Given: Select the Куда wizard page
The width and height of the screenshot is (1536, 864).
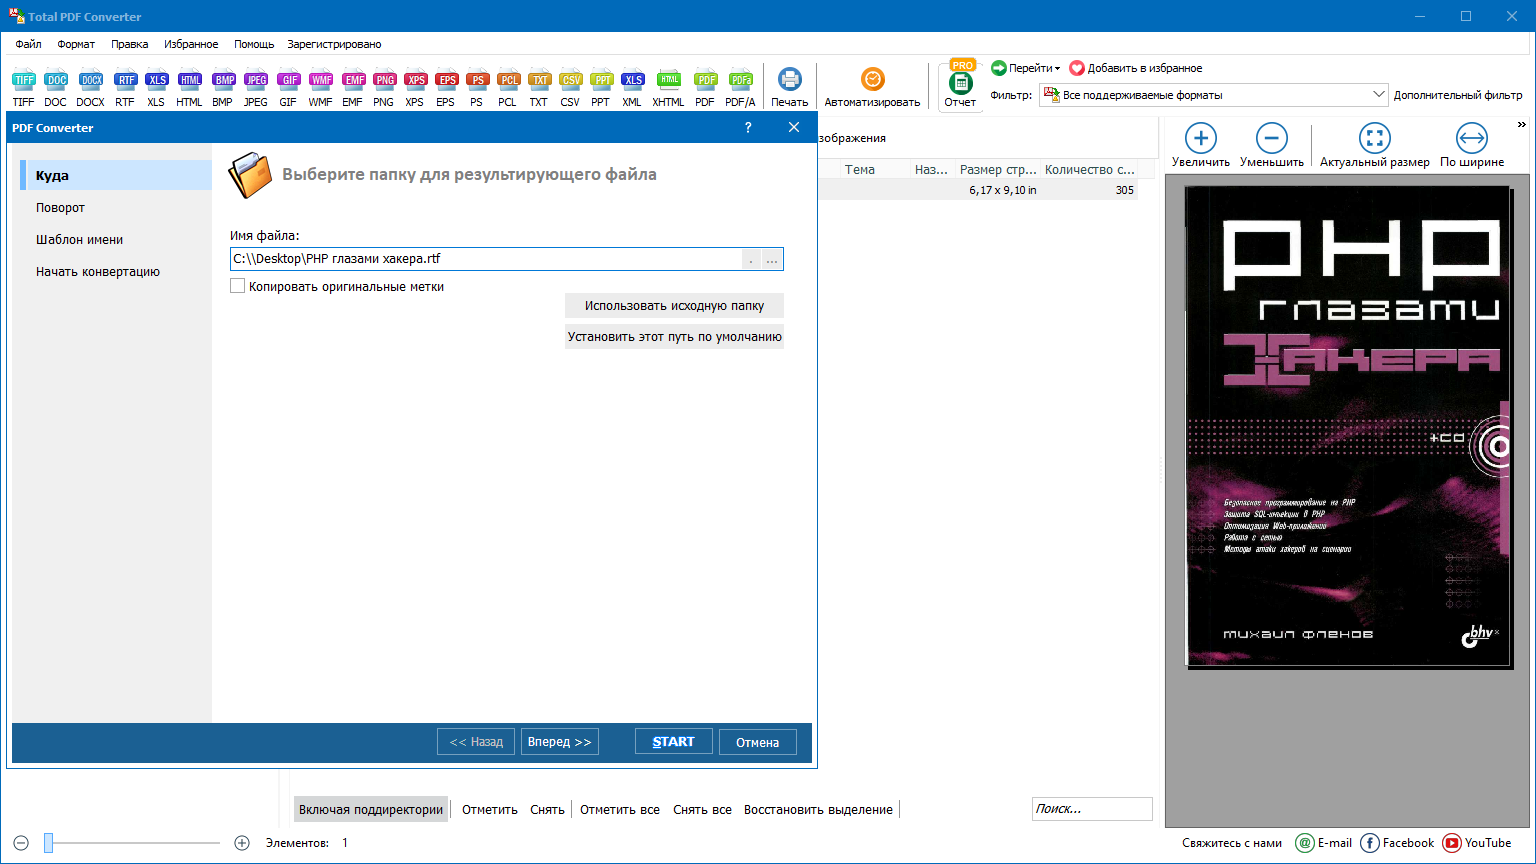Looking at the screenshot, I should tap(116, 175).
